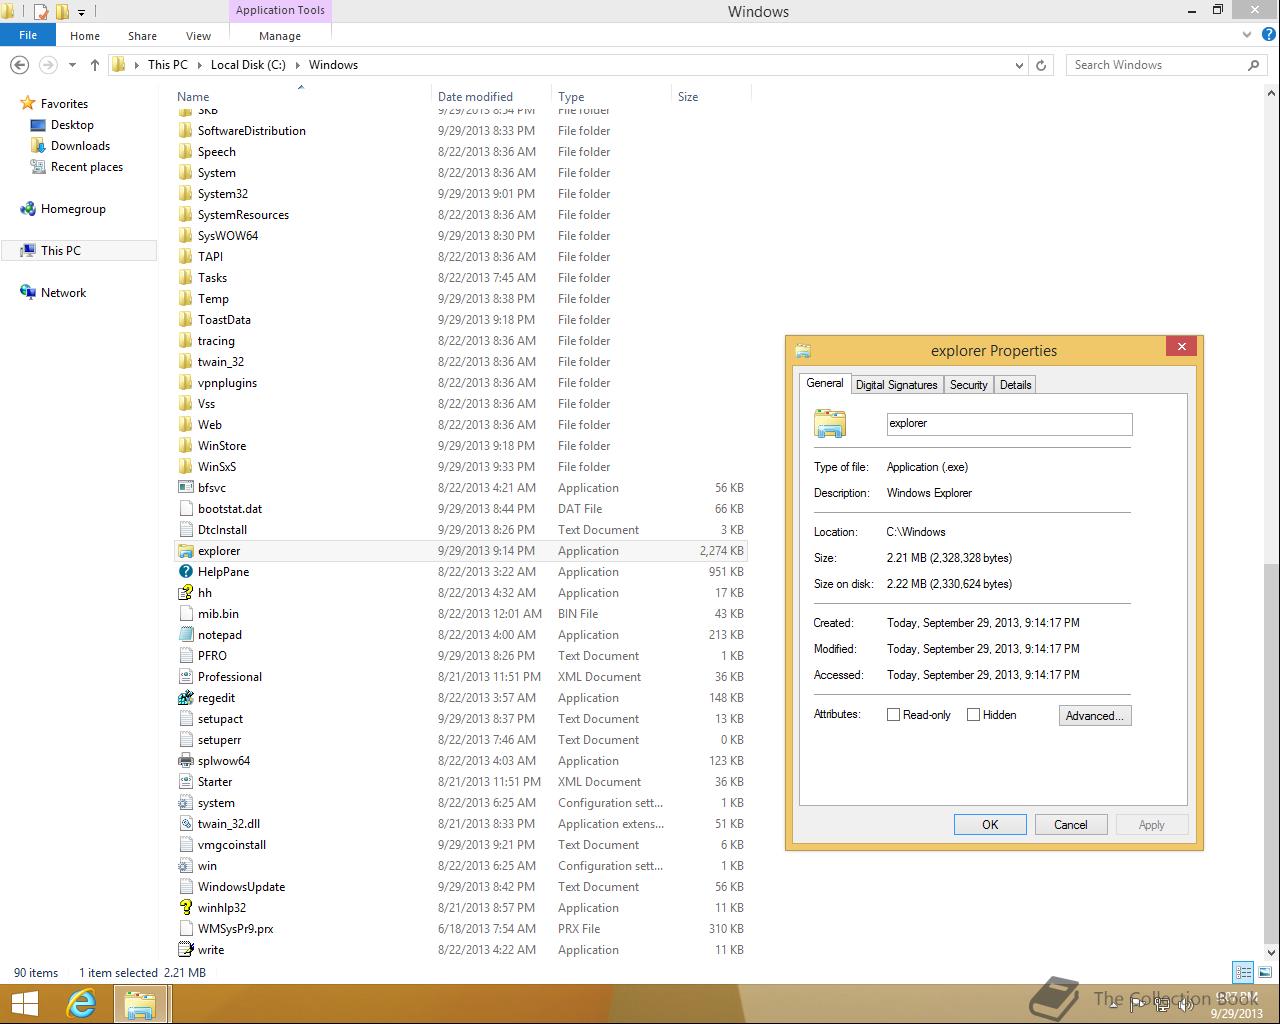Switch to Digital Signatures tab
This screenshot has height=1024, width=1280.
(896, 385)
